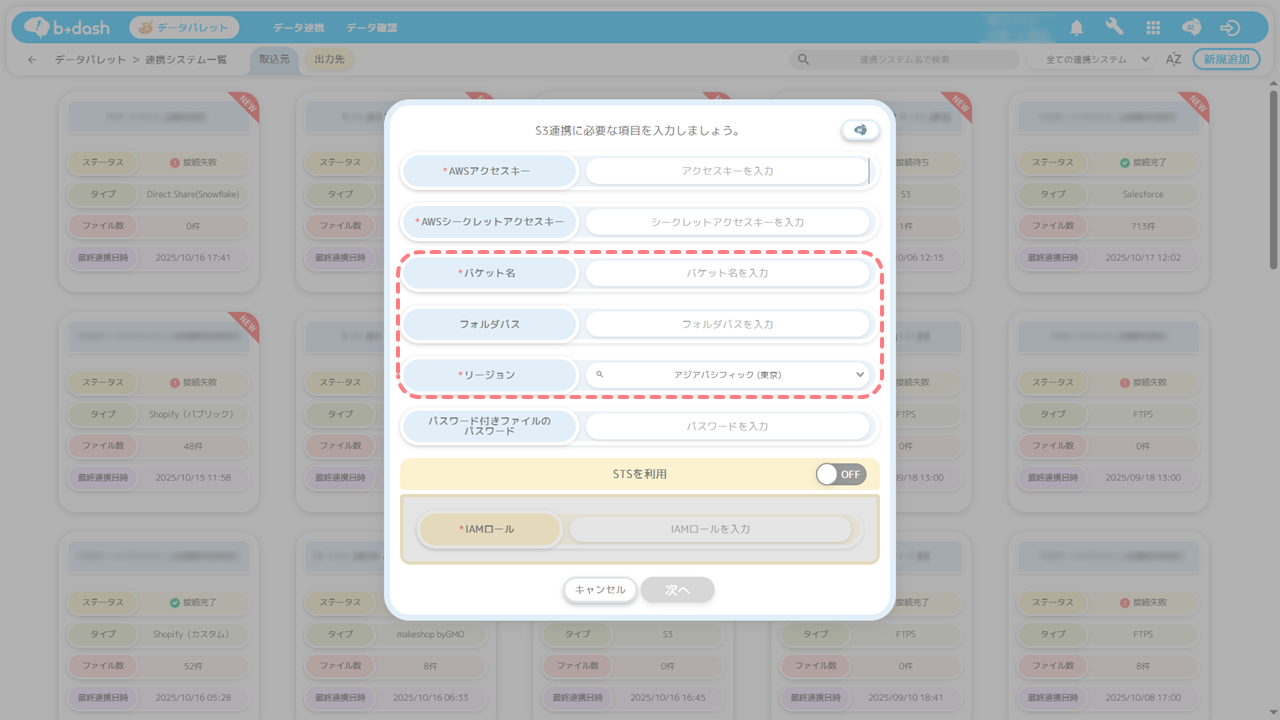Open the データ連携 menu
1280x720 pixels.
click(298, 28)
